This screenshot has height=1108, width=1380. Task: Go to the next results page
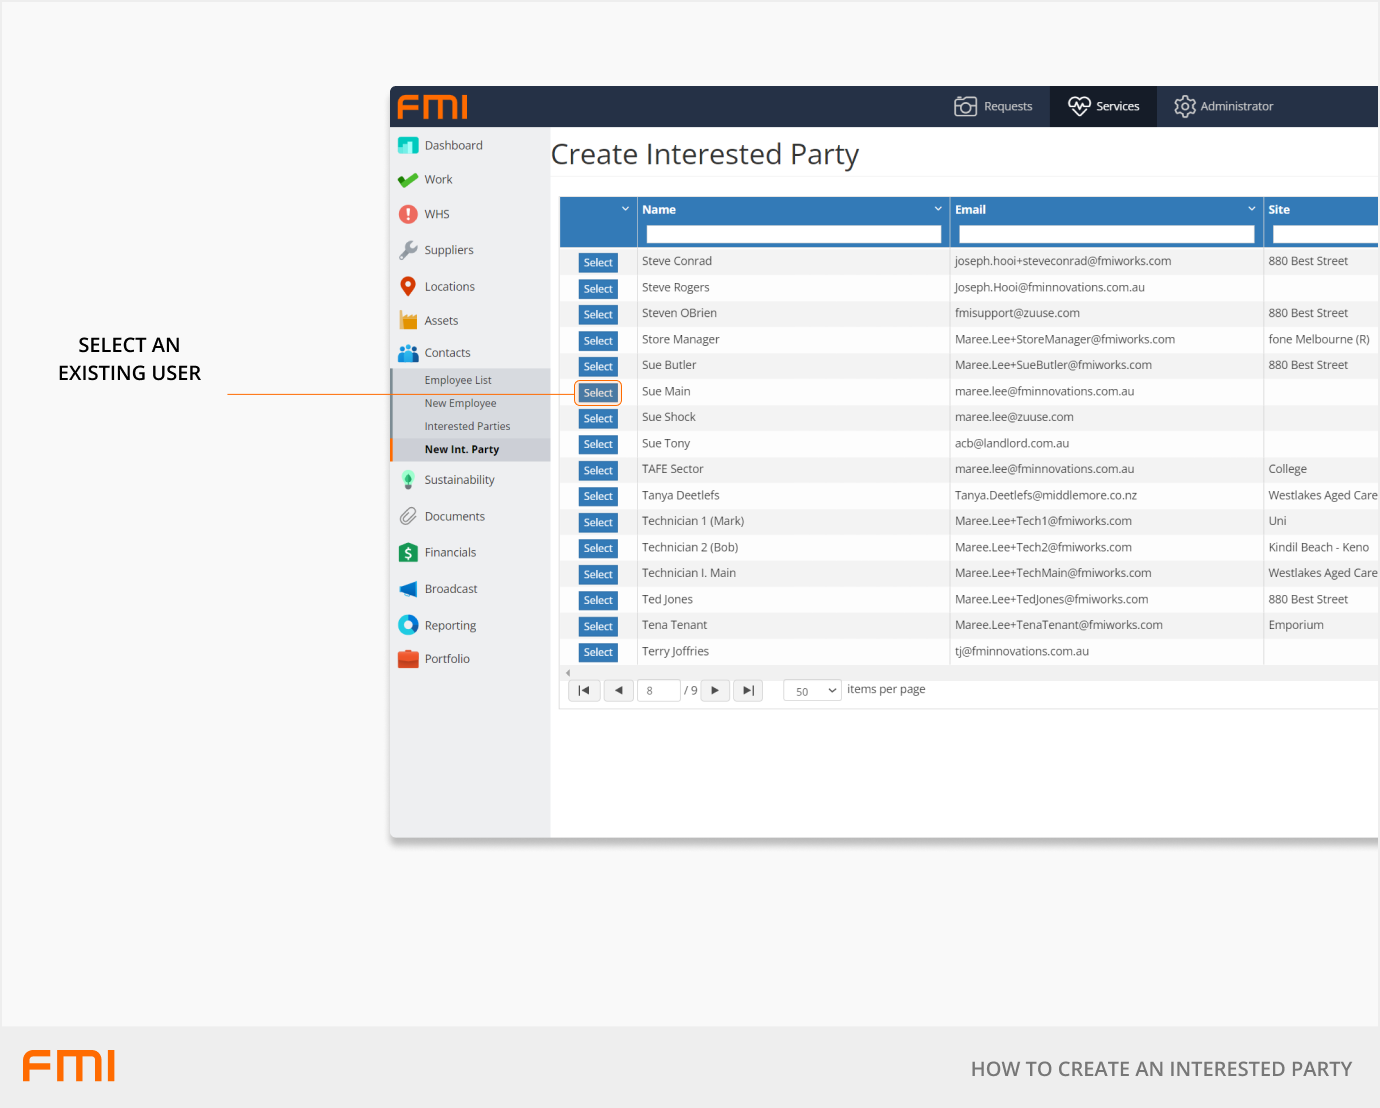click(x=715, y=691)
